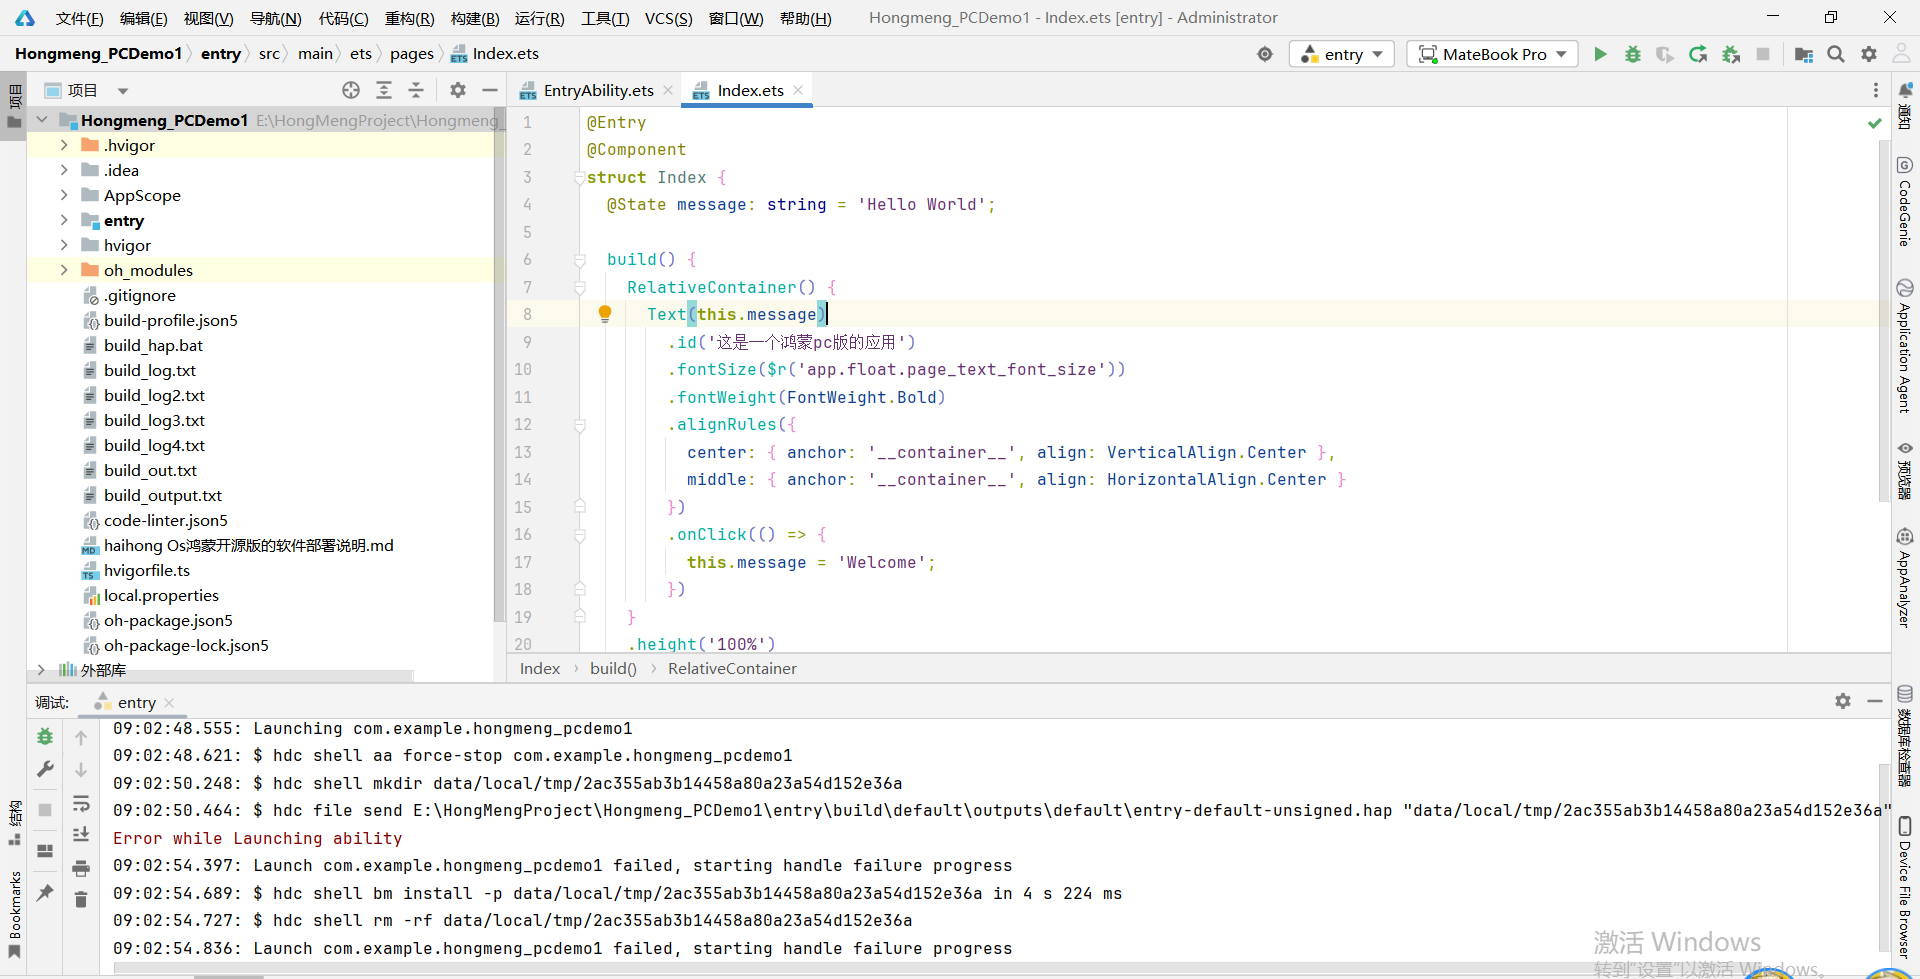
Task: Open search everywhere magnifier icon
Action: point(1836,54)
